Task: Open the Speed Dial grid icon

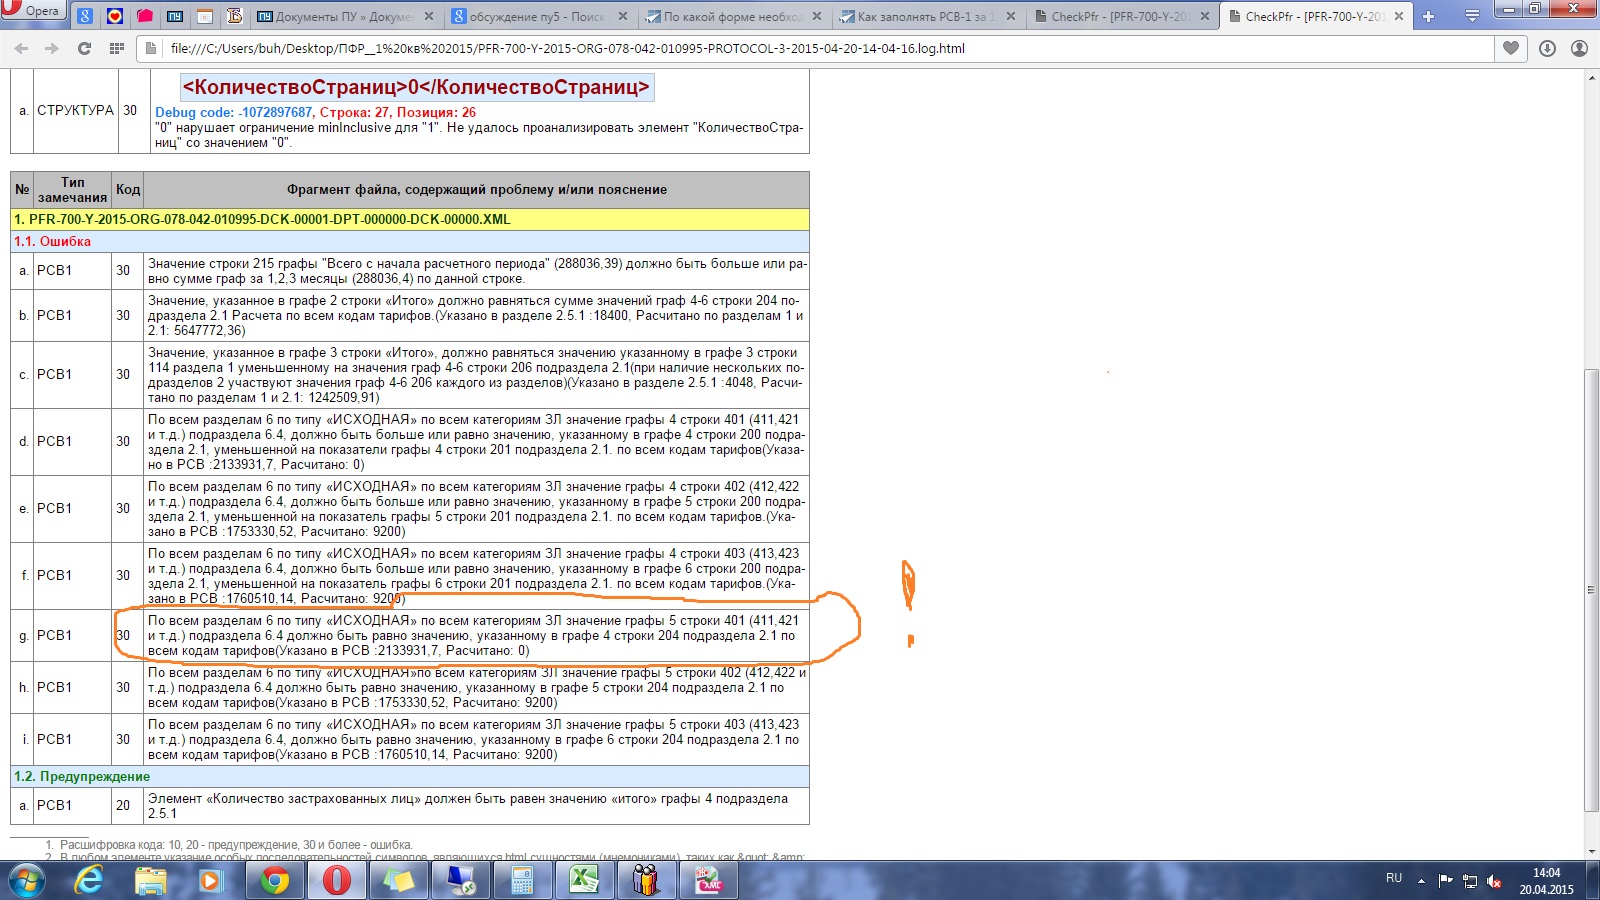Action: pyautogui.click(x=116, y=48)
